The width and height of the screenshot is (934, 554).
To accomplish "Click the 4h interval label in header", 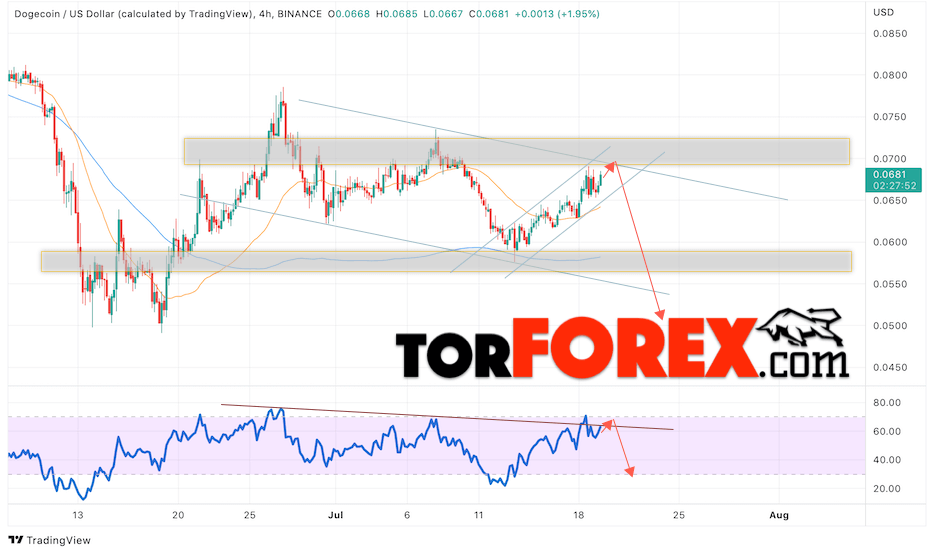I will pyautogui.click(x=266, y=14).
